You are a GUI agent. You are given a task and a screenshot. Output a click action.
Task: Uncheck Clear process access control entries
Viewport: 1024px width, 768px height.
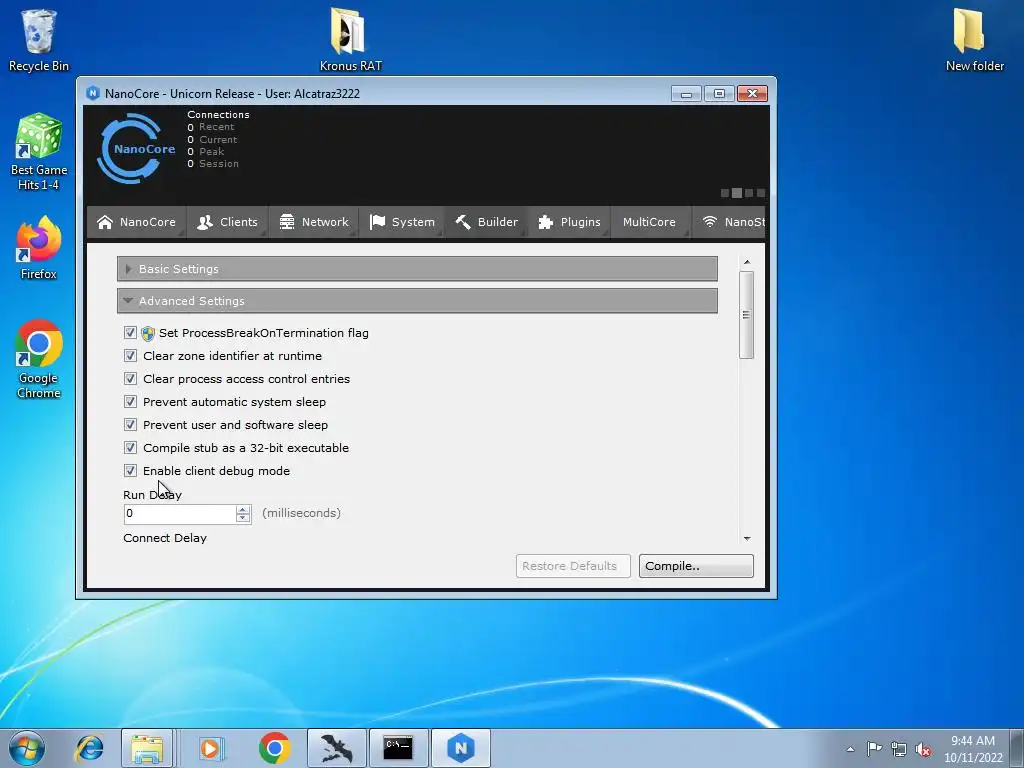click(130, 379)
